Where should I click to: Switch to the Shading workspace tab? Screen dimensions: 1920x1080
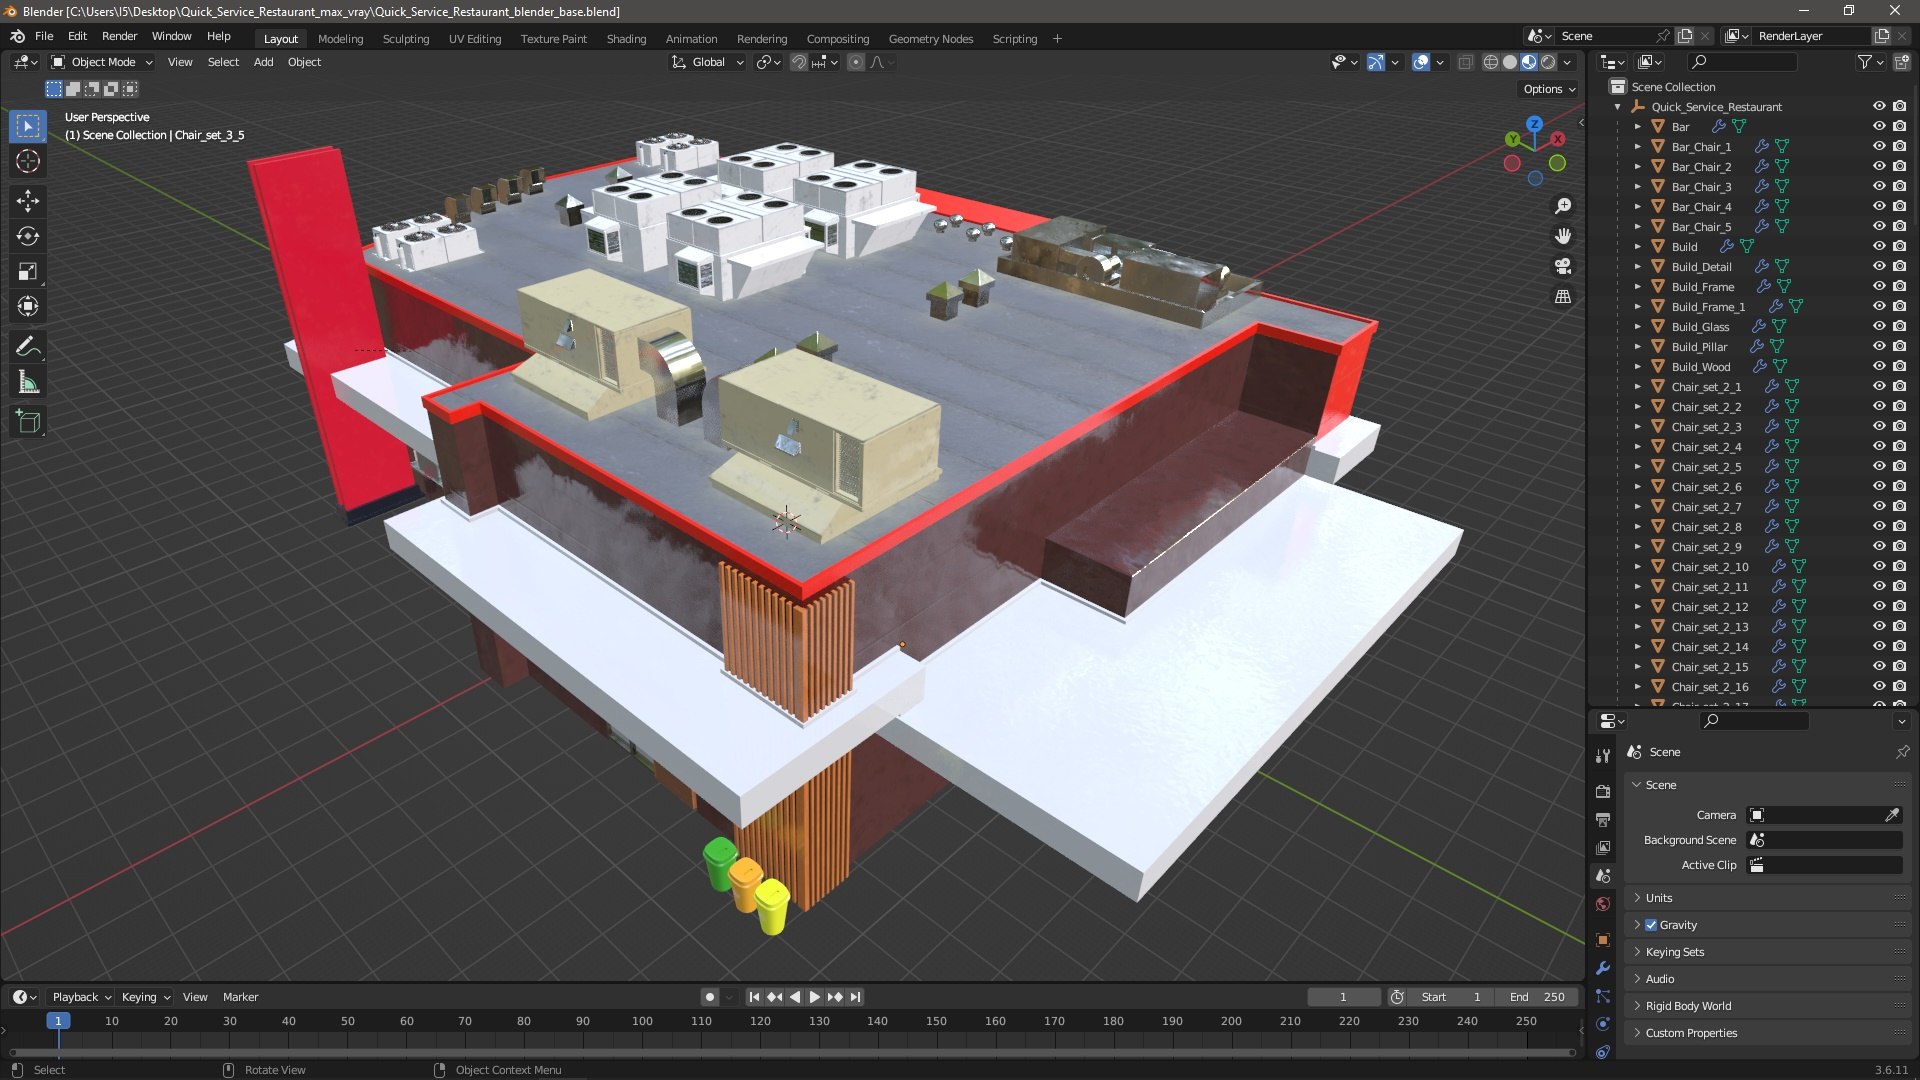point(626,38)
